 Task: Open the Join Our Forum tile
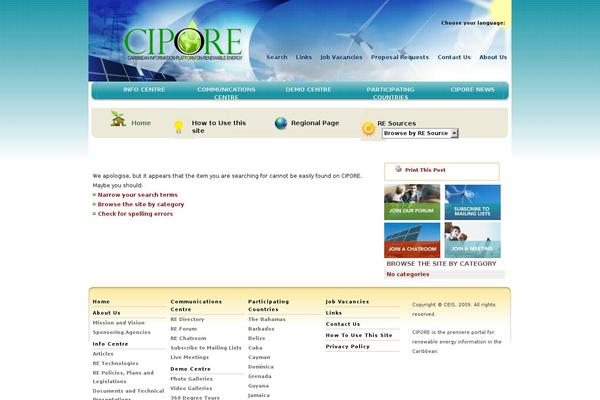tap(412, 202)
